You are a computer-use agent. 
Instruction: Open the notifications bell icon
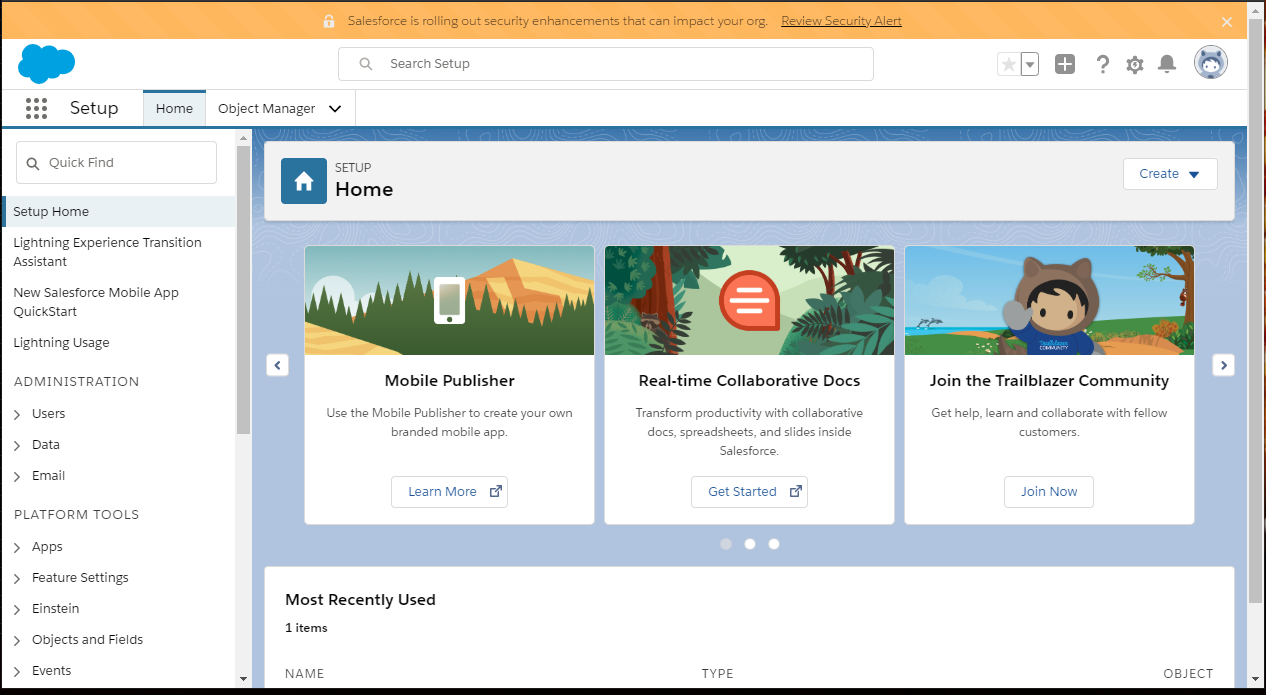point(1166,64)
